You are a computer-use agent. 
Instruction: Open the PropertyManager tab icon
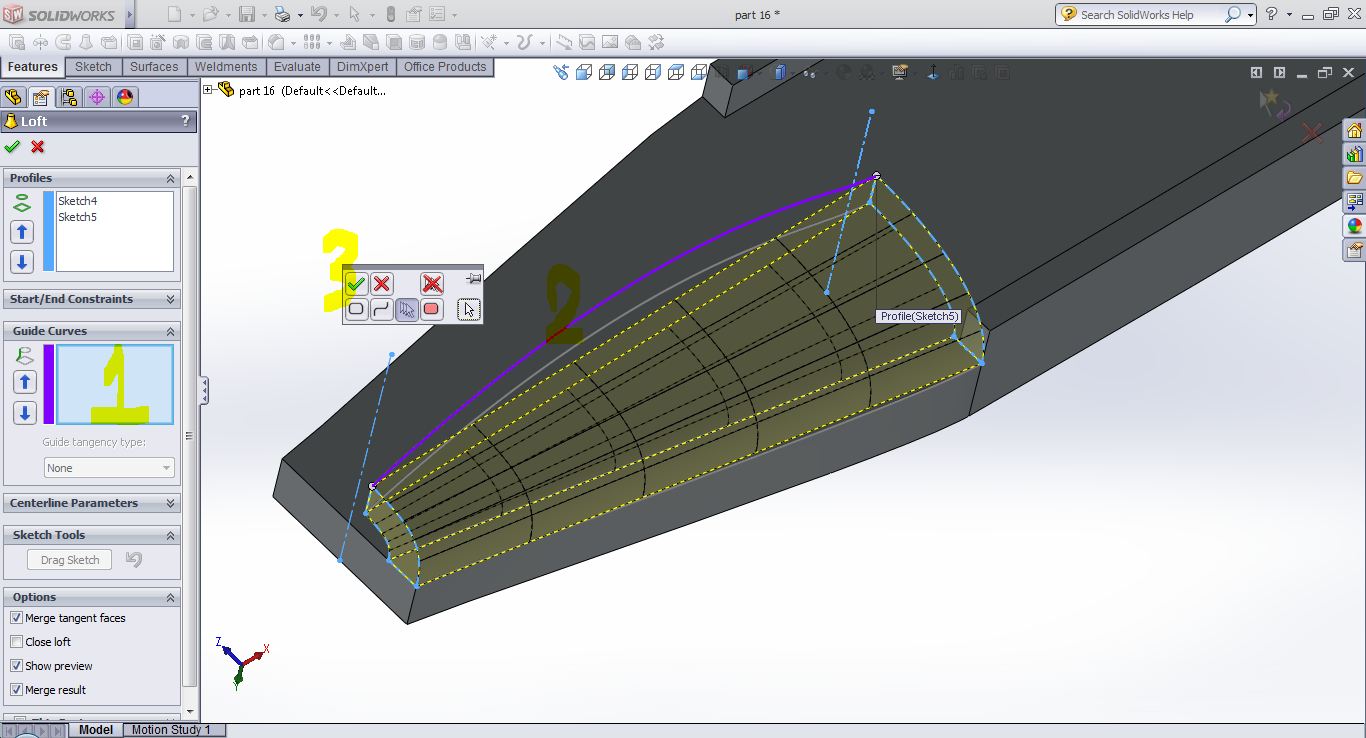tap(40, 97)
